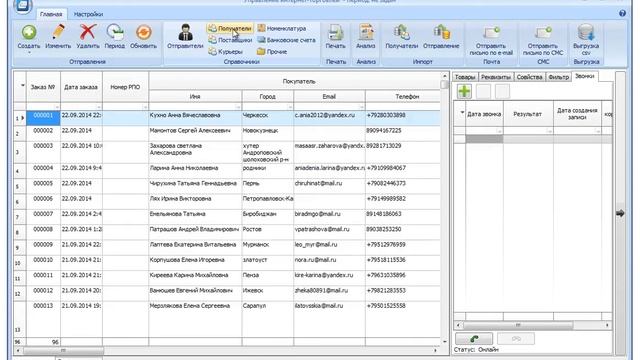Click city Ижевск cell
Image resolution: width=640 pixels, height=360 pixels.
click(x=267, y=293)
